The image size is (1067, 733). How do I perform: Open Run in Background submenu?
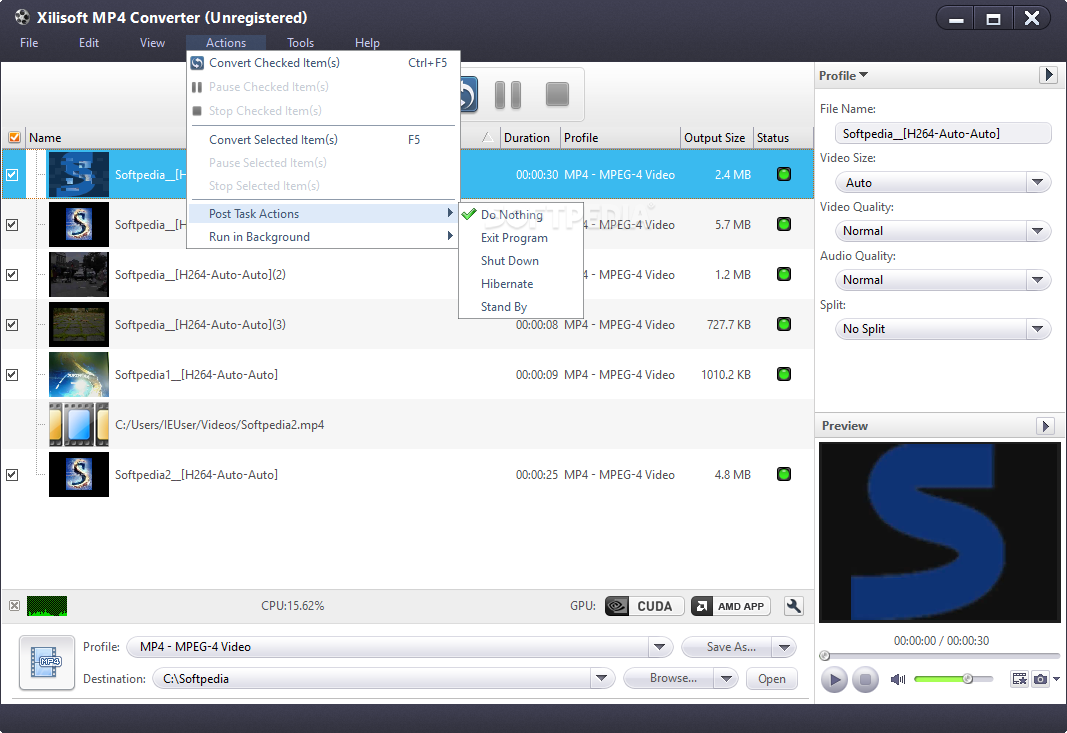pos(323,237)
